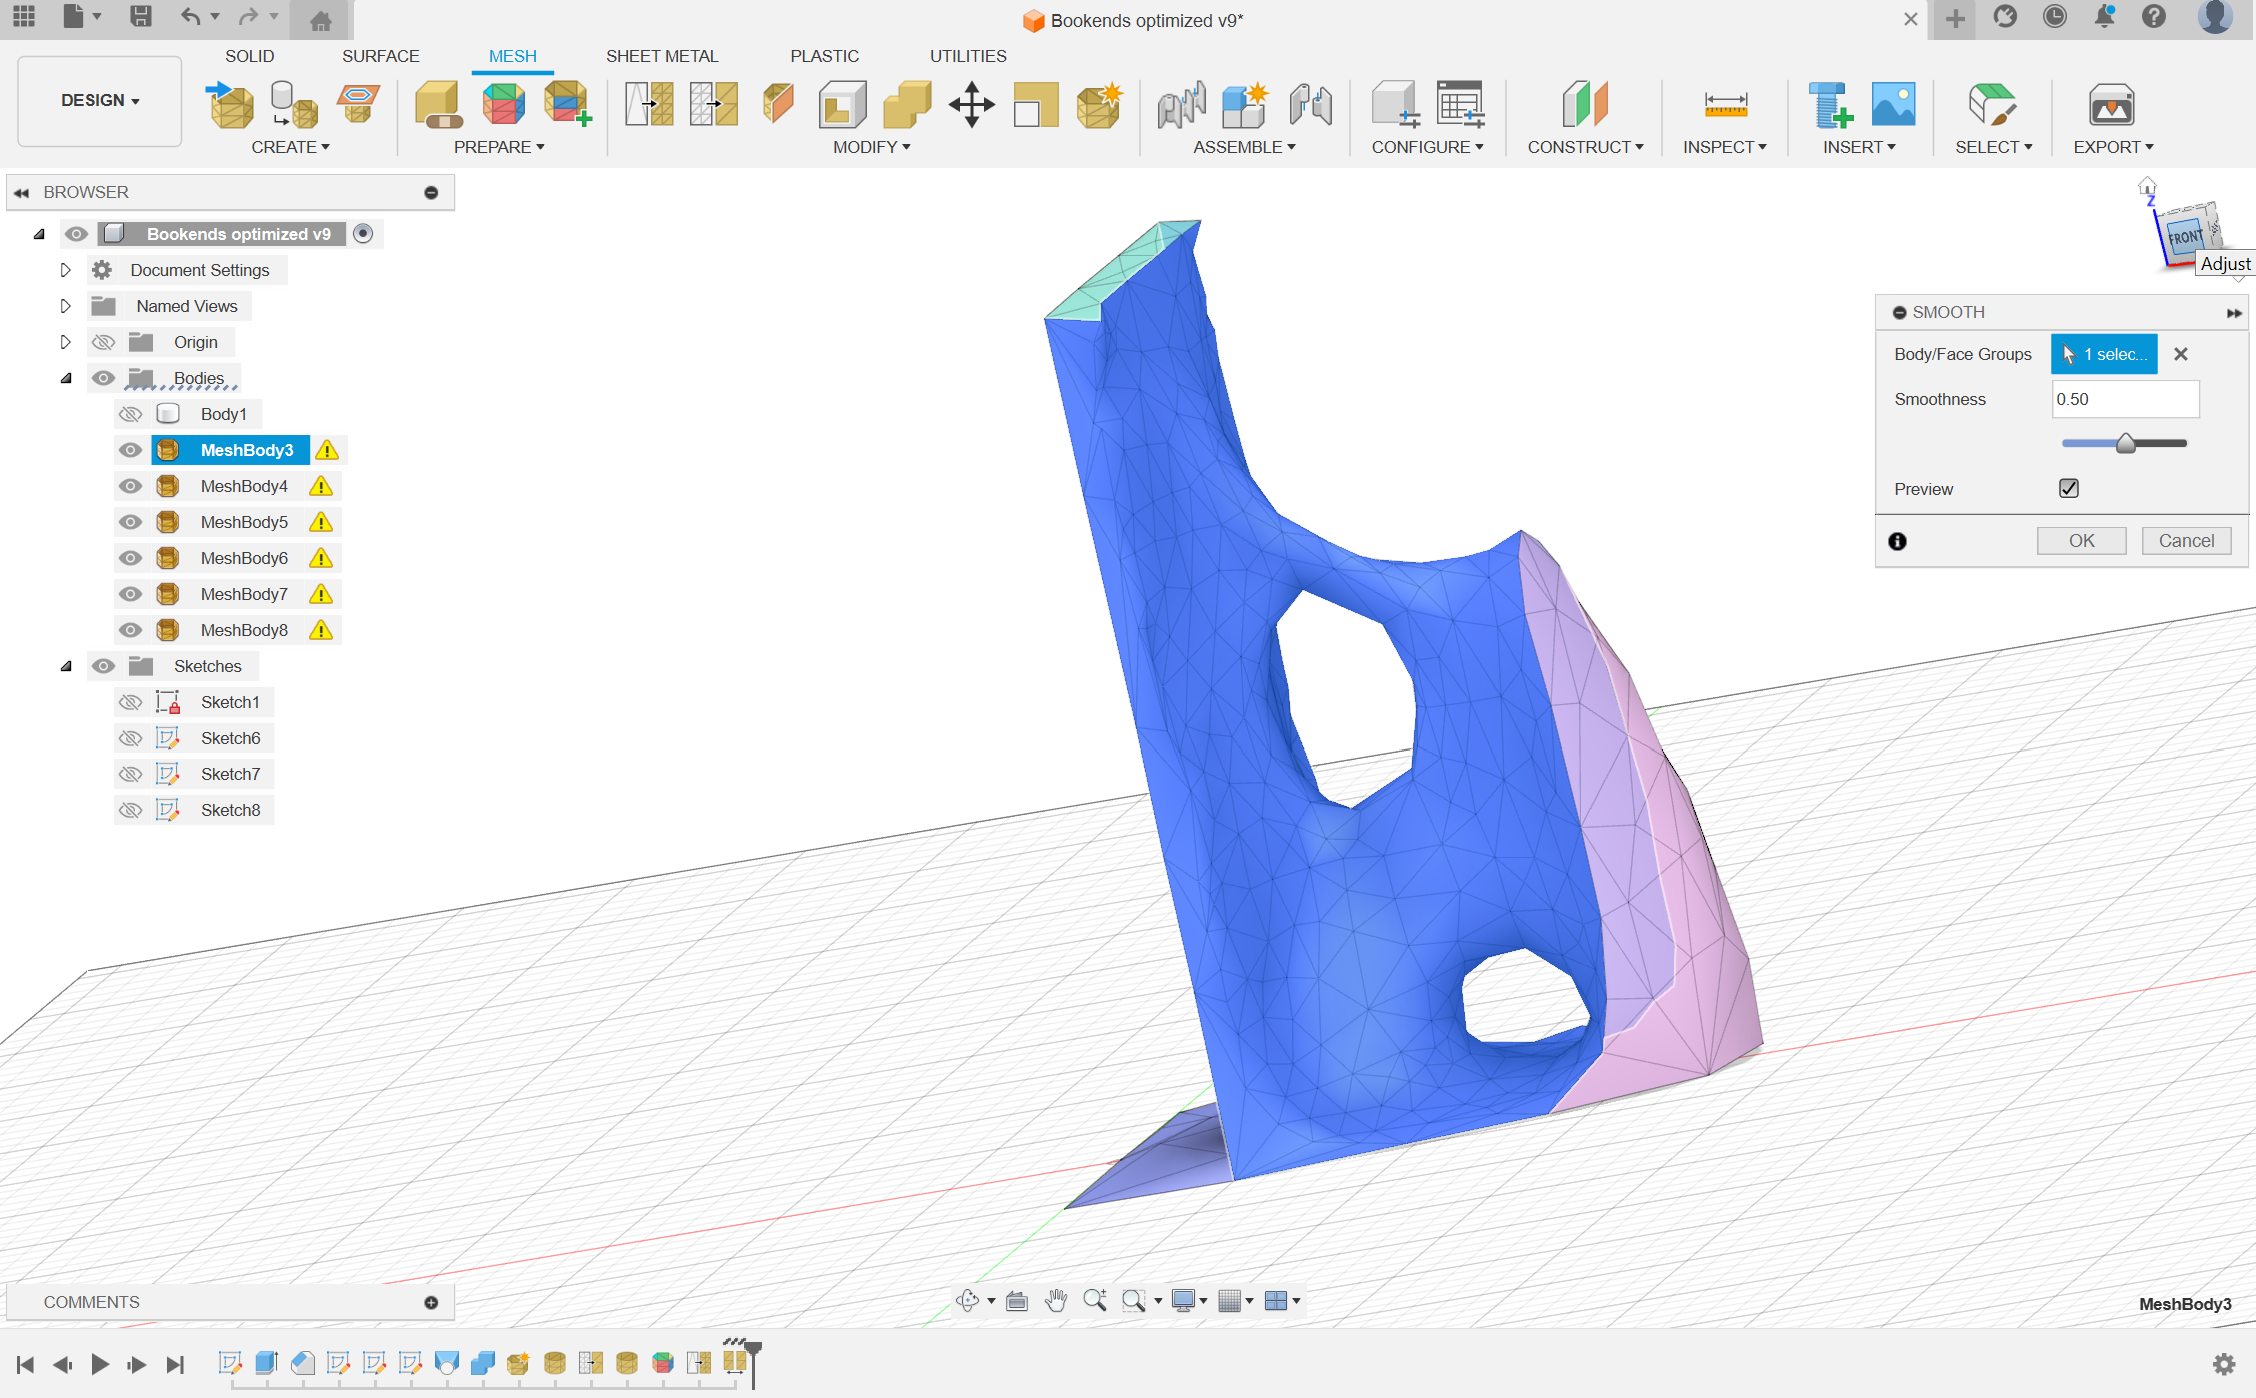Select the Move/Copy cross-arrows icon
This screenshot has width=2256, height=1398.
pyautogui.click(x=971, y=105)
